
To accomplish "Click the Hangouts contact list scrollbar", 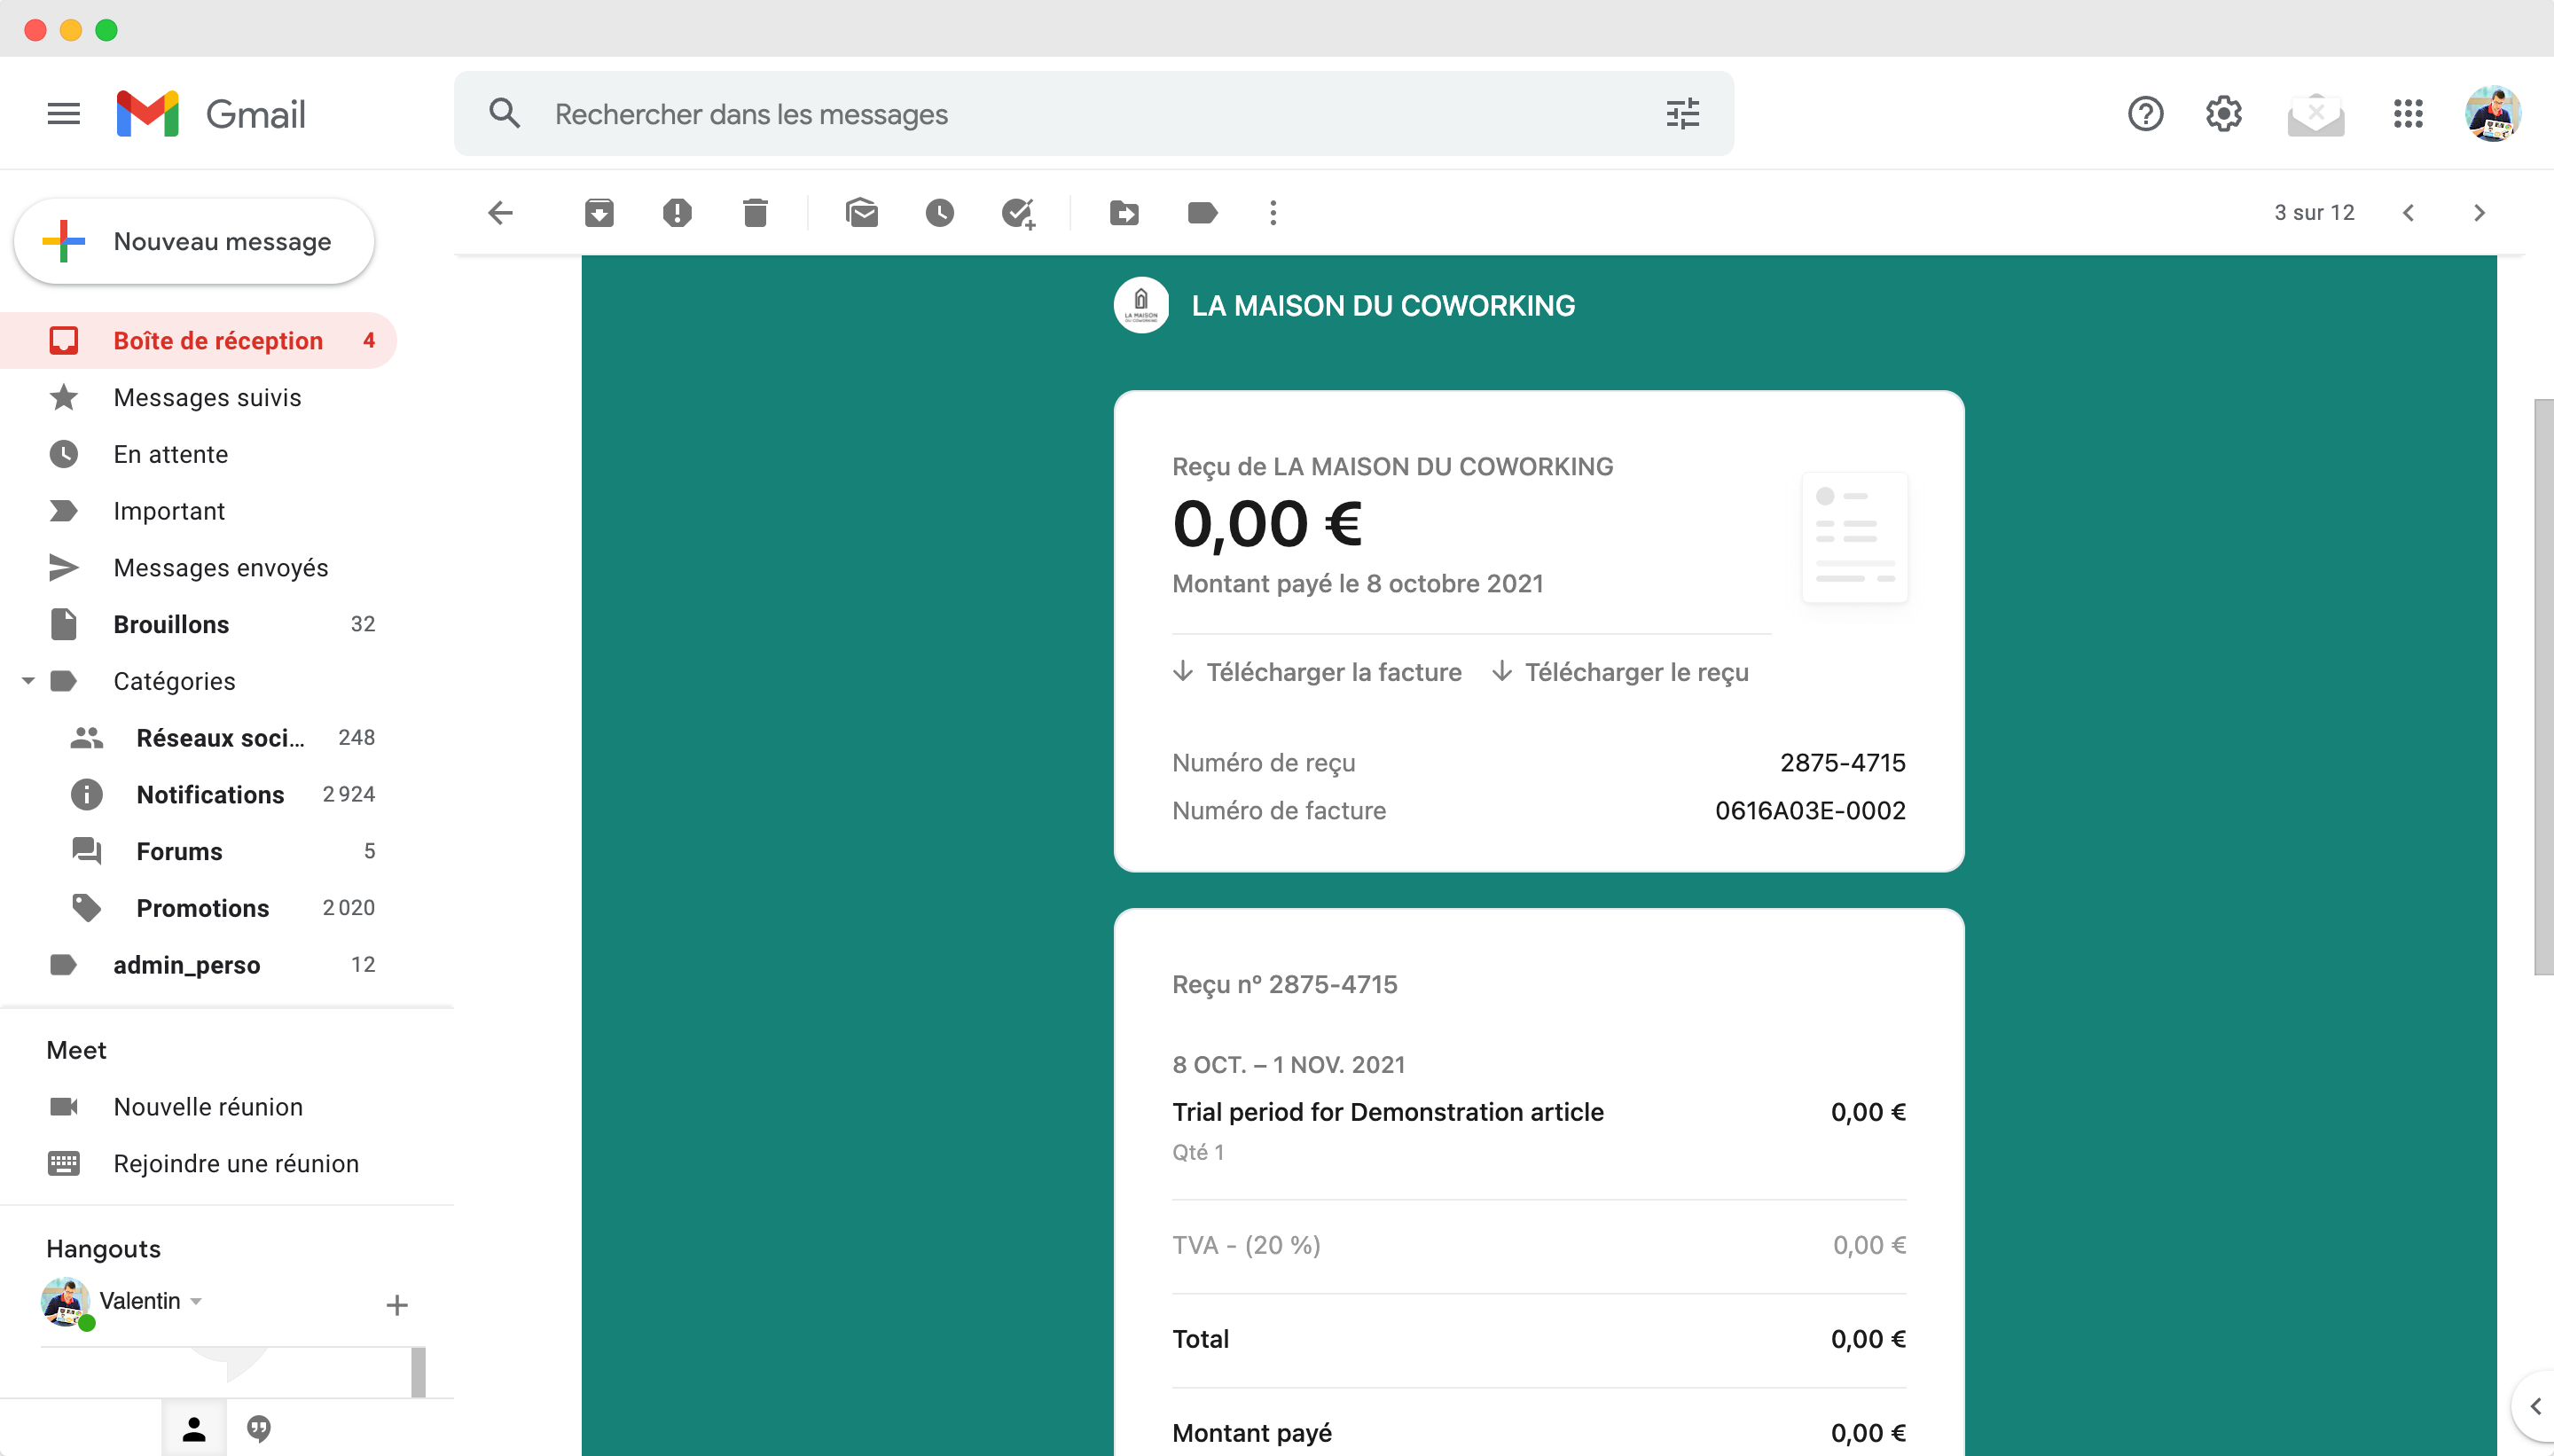I will (x=419, y=1372).
